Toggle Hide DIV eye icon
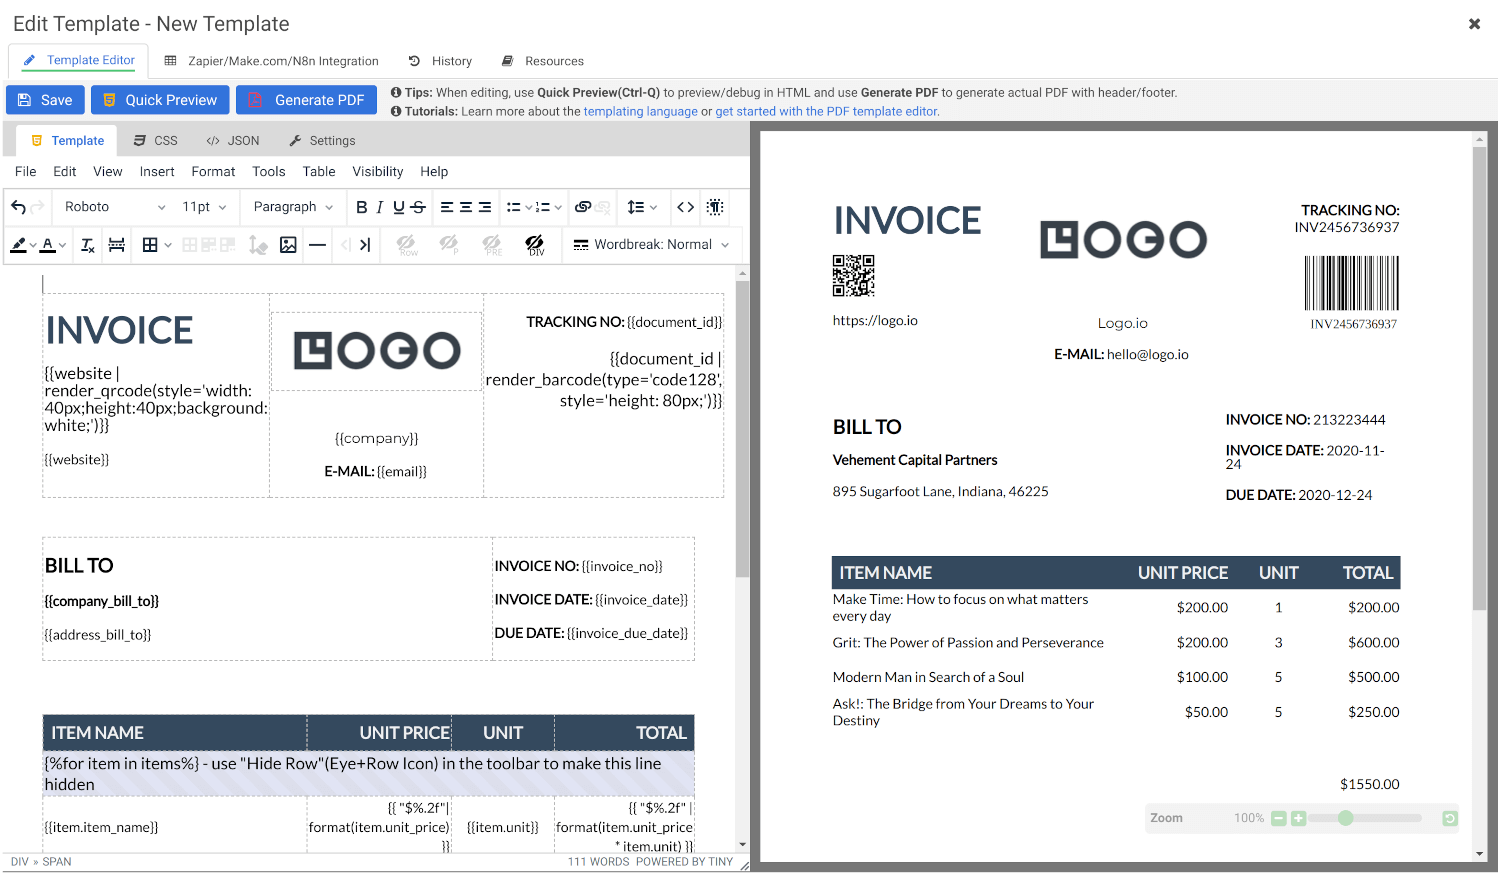 [535, 245]
